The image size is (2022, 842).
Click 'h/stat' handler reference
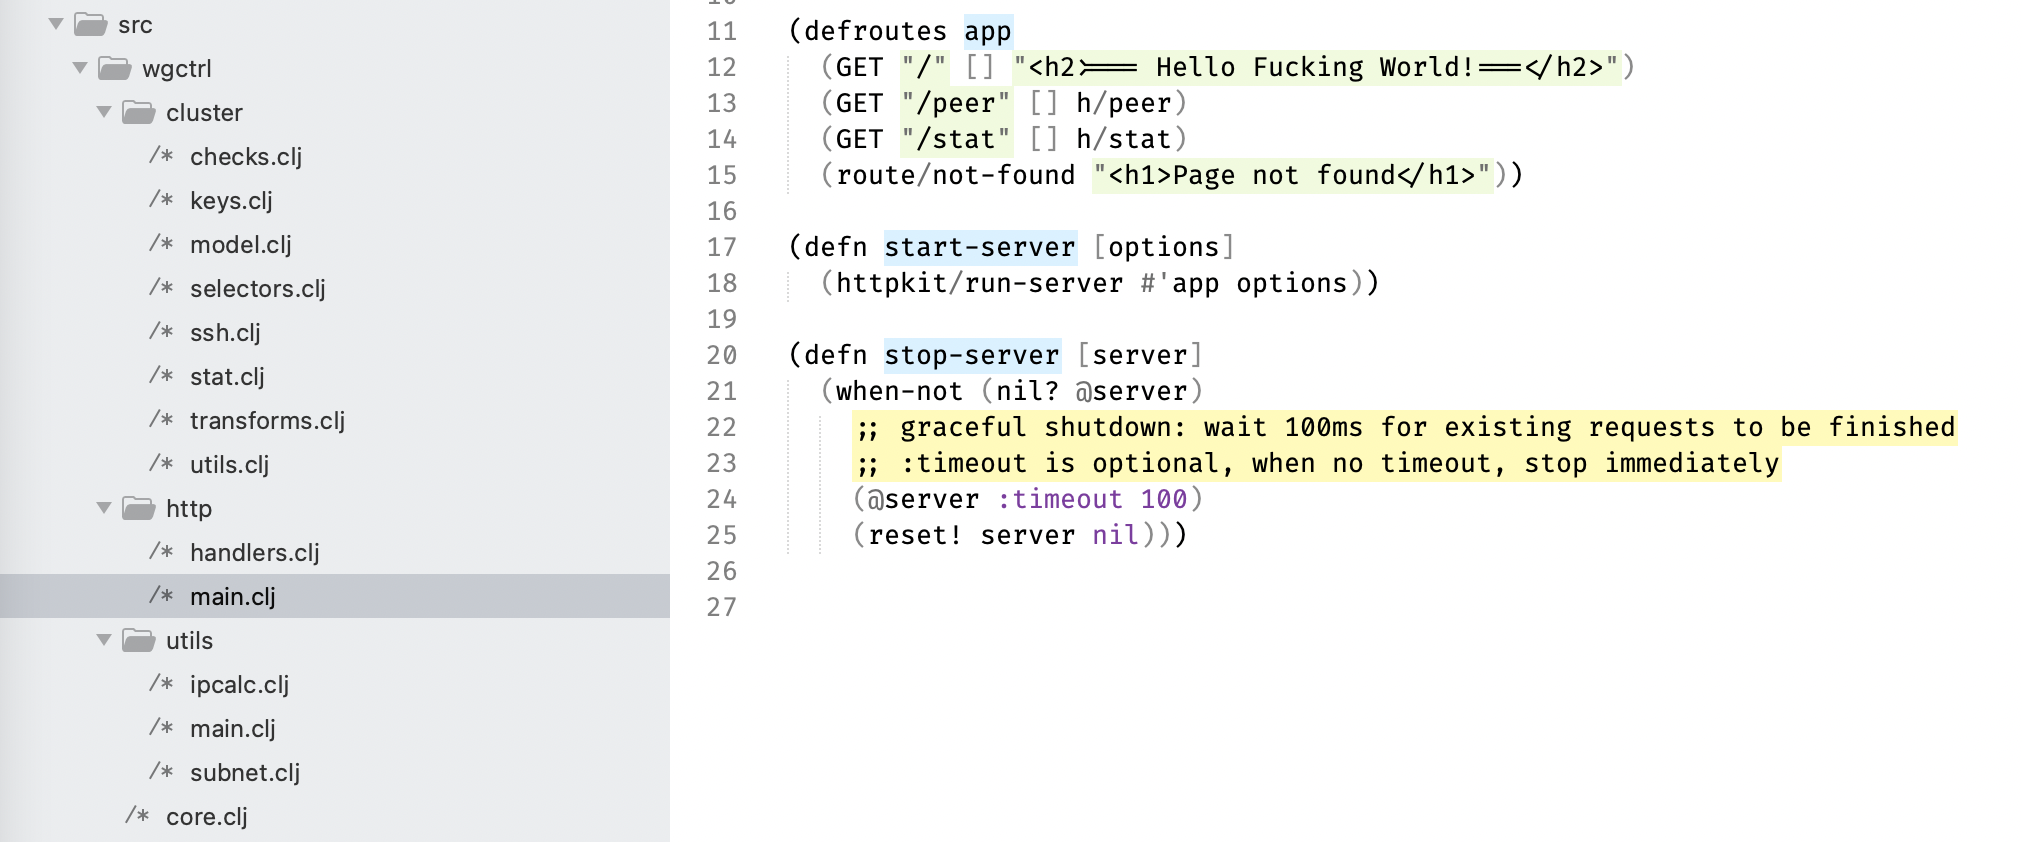tap(1123, 139)
